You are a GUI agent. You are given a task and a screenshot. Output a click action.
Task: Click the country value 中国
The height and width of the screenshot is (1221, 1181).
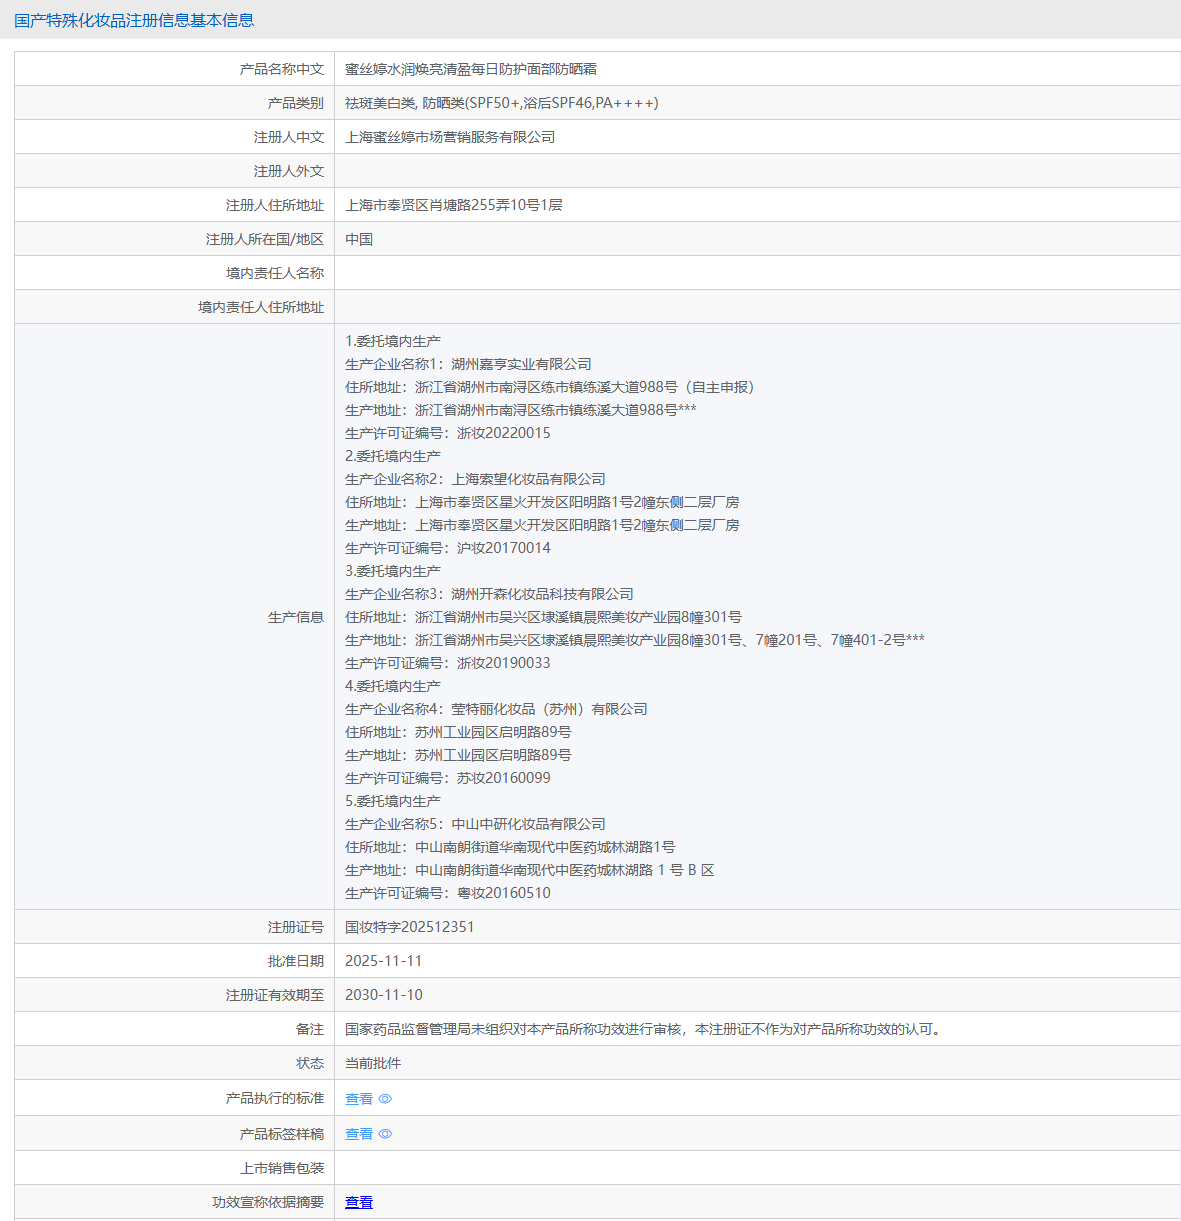point(359,239)
